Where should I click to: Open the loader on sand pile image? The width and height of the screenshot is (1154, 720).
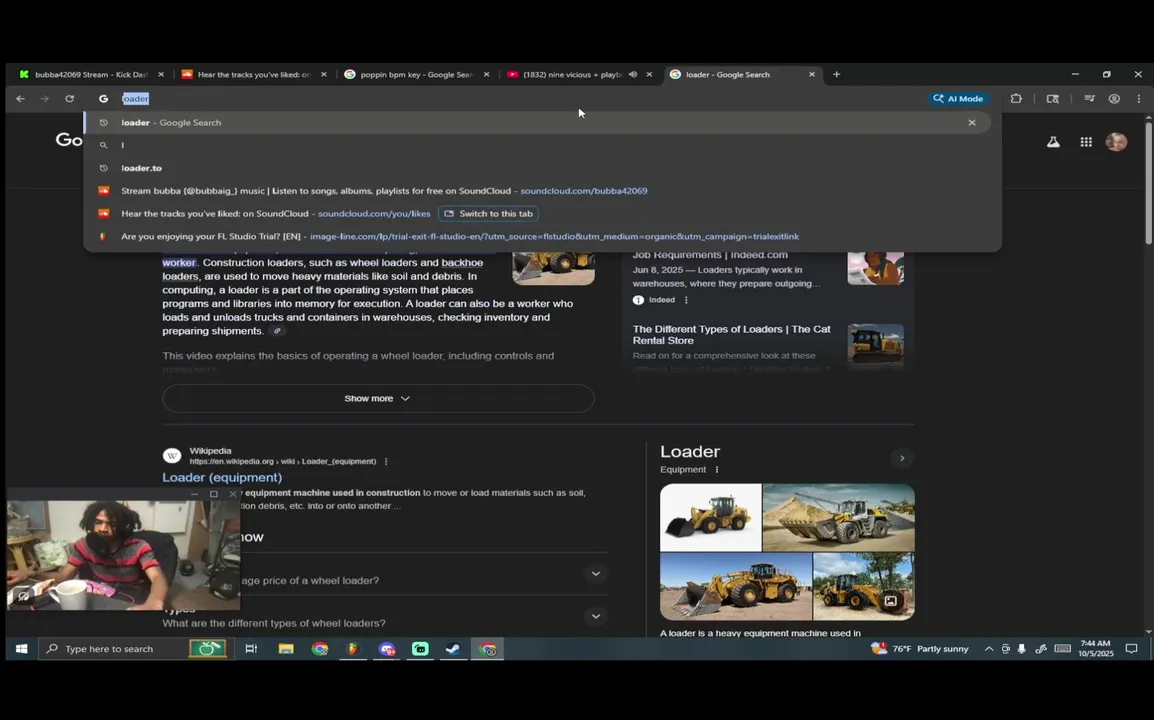click(x=838, y=518)
